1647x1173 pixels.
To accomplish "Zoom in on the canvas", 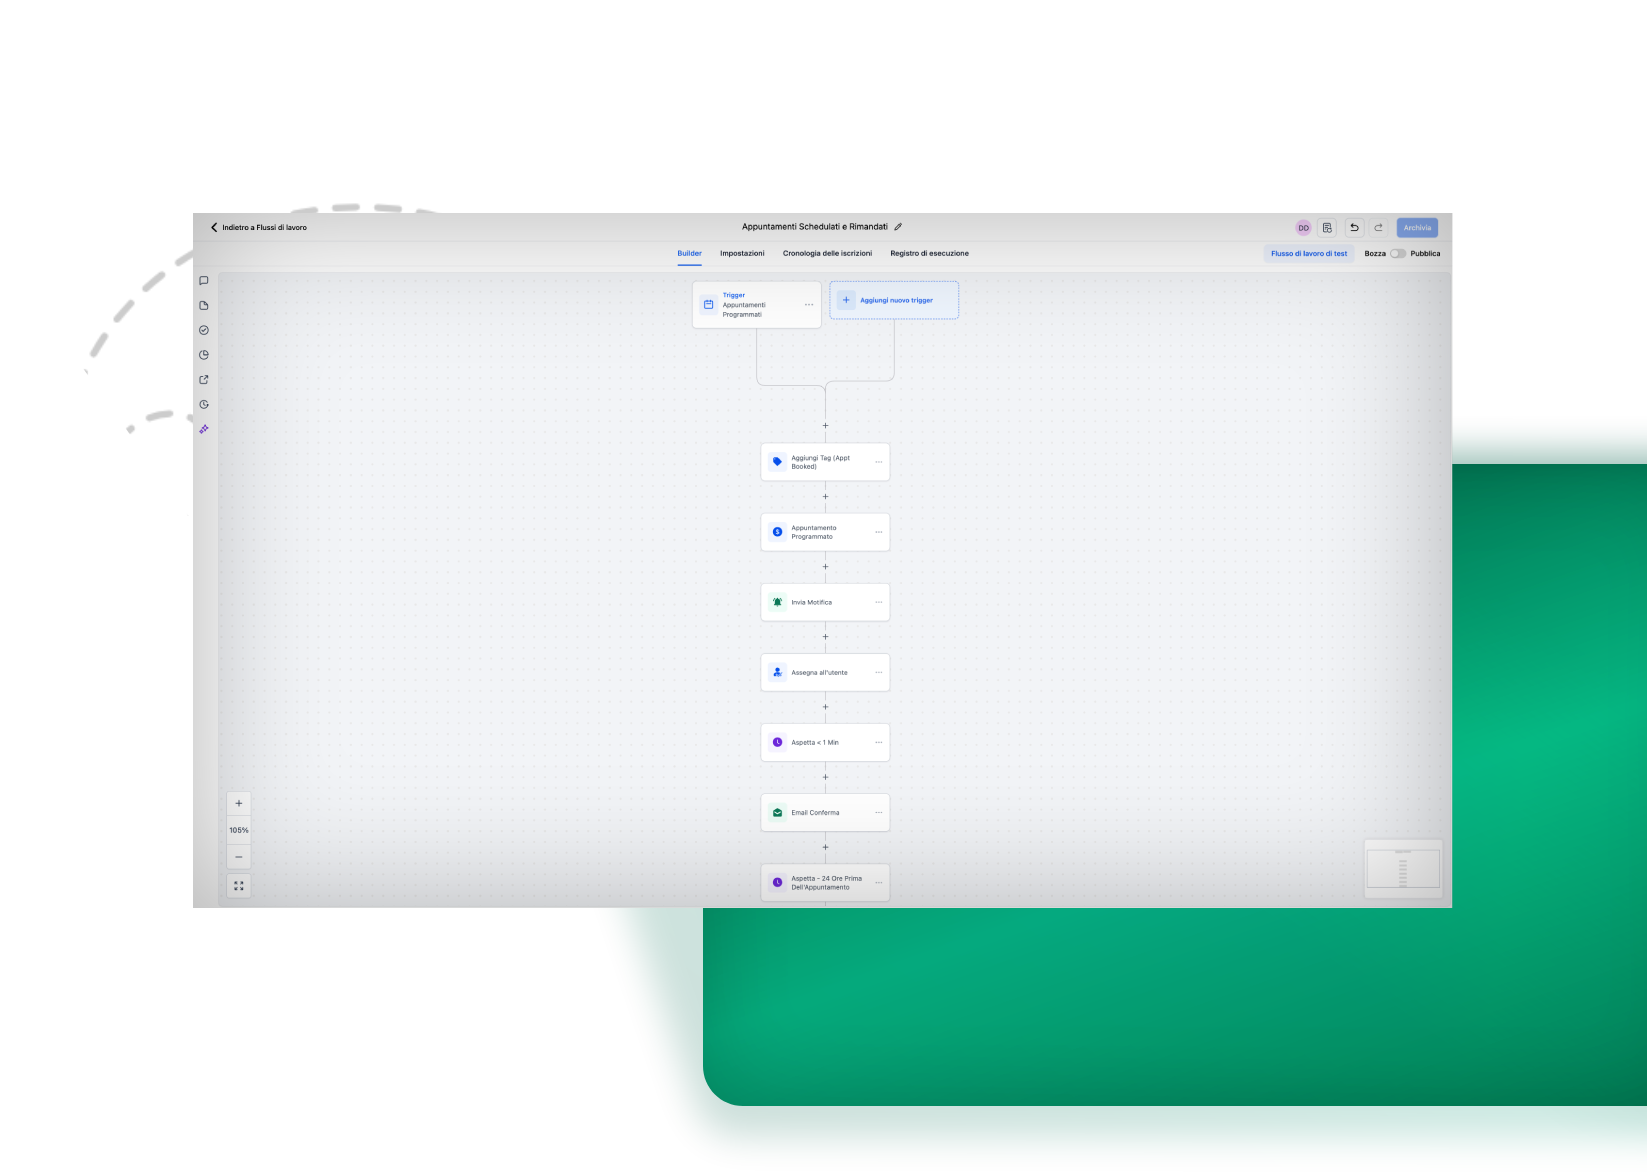I will [239, 804].
